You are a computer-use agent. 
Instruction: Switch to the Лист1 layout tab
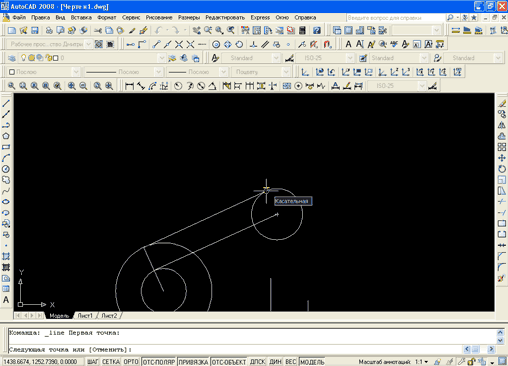85,316
